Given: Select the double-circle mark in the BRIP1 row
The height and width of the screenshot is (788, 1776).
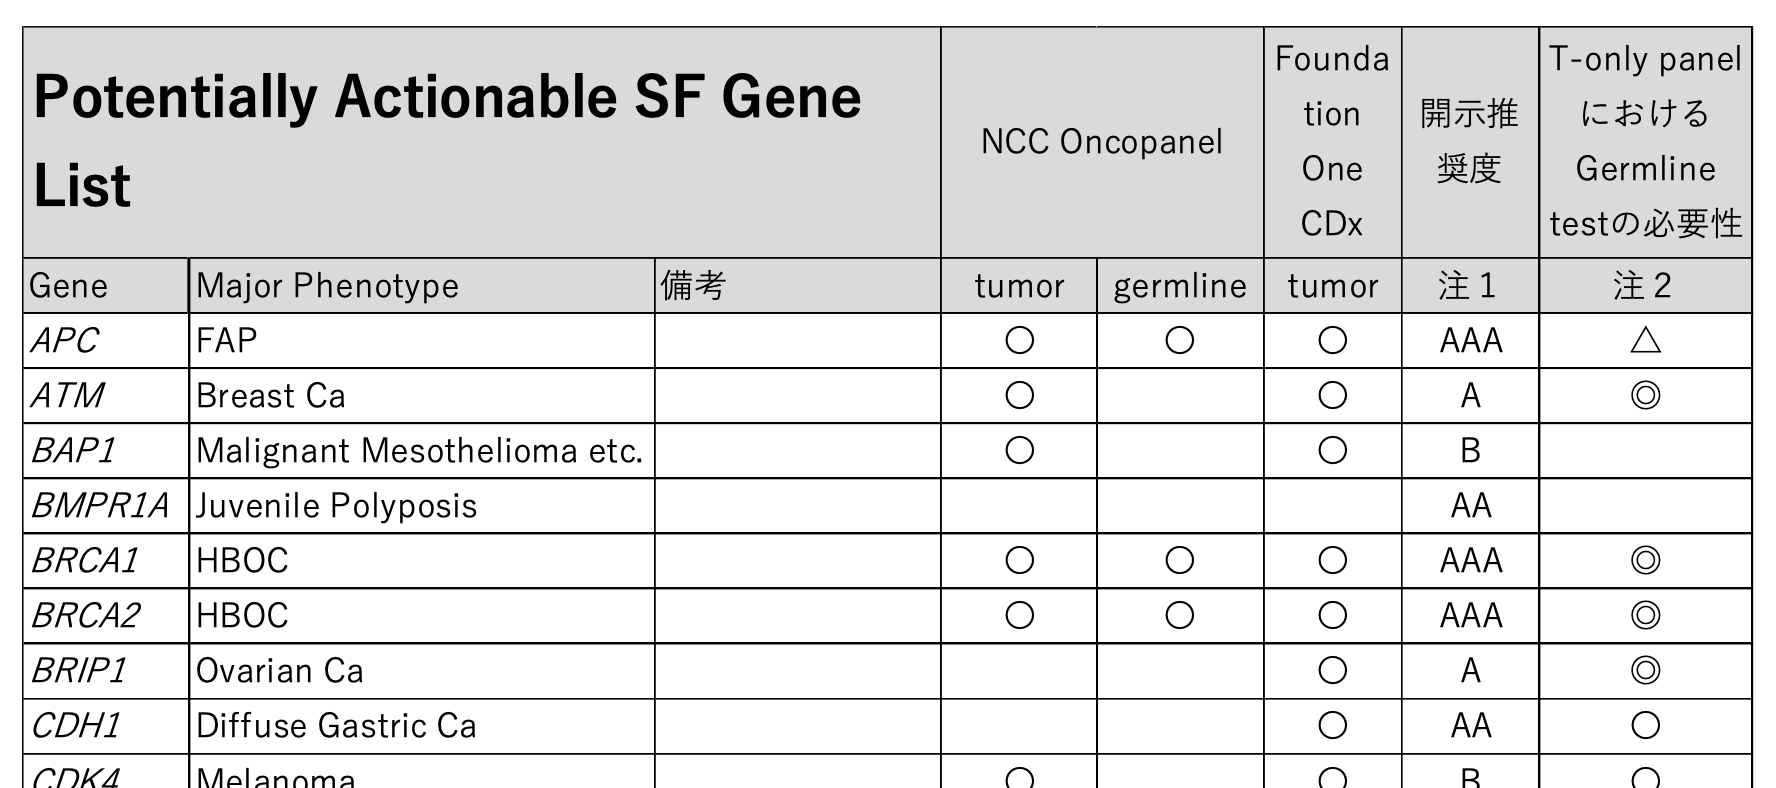Looking at the screenshot, I should [1645, 670].
